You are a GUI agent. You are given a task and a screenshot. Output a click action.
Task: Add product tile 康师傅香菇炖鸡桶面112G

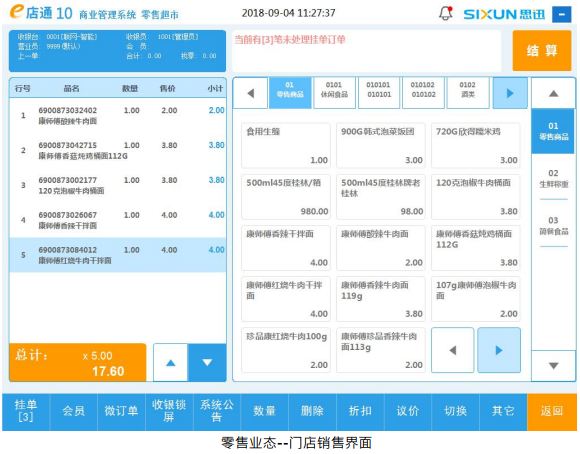pos(476,248)
